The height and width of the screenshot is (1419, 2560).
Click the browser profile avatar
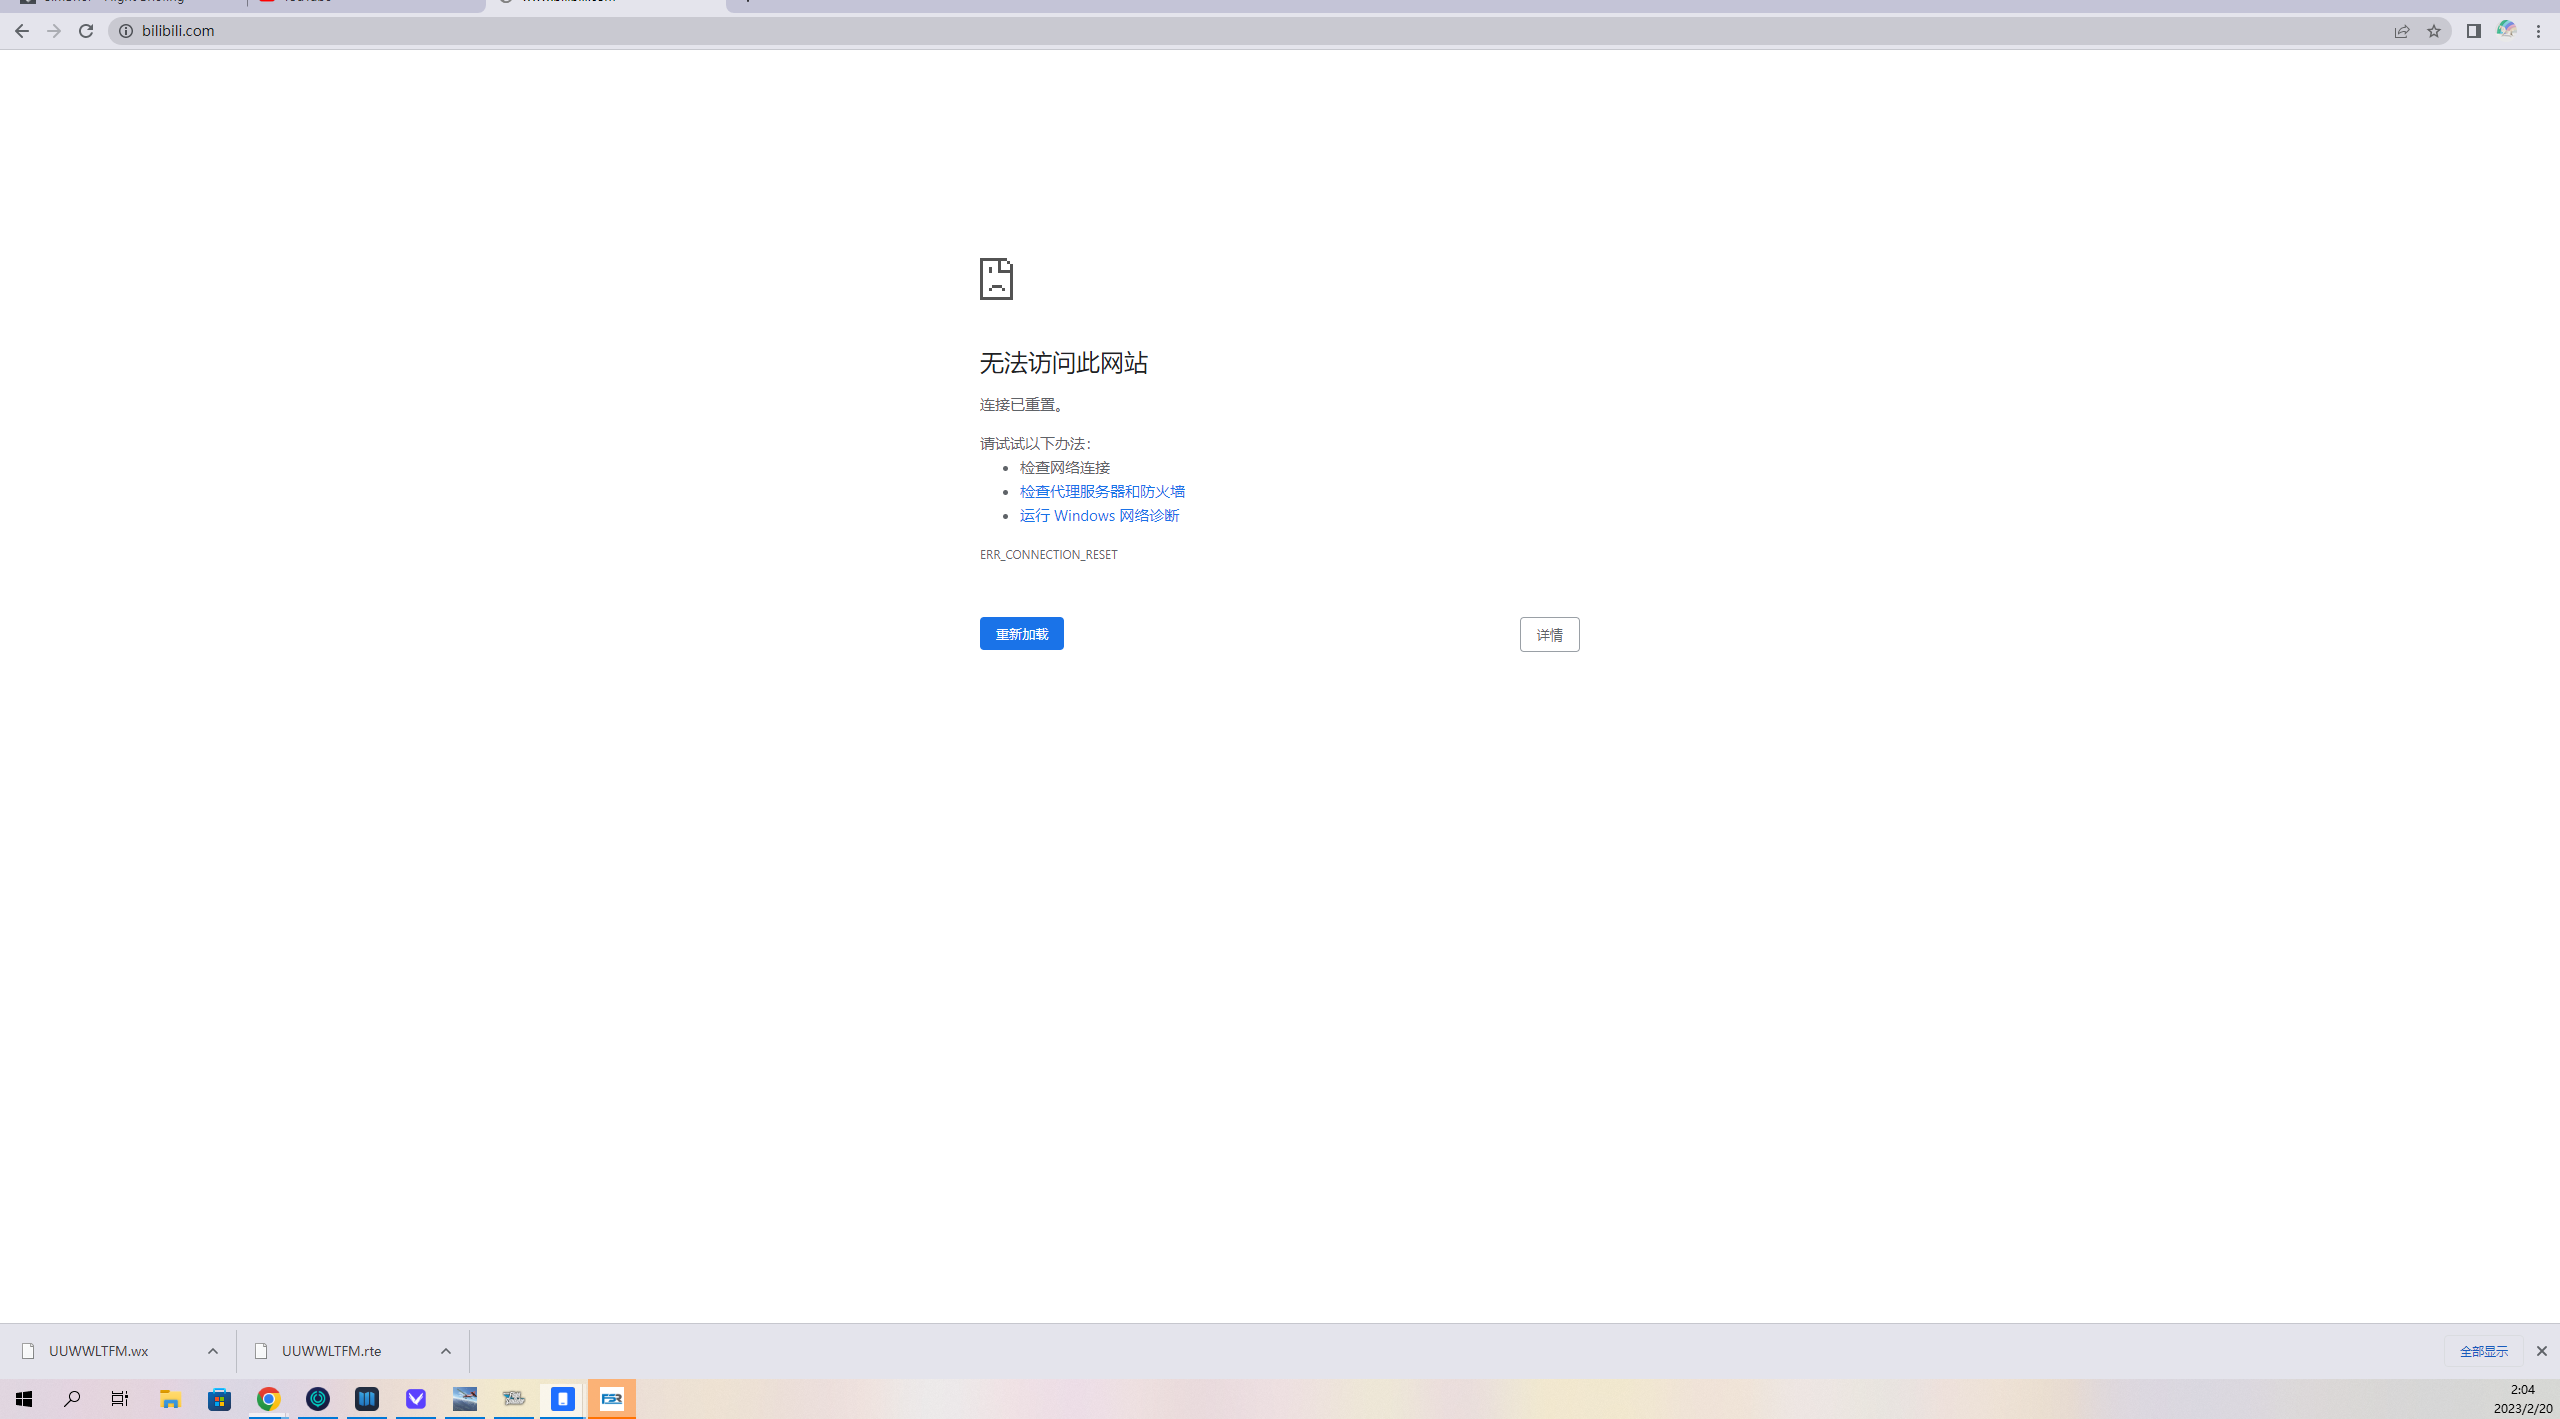coord(2506,30)
